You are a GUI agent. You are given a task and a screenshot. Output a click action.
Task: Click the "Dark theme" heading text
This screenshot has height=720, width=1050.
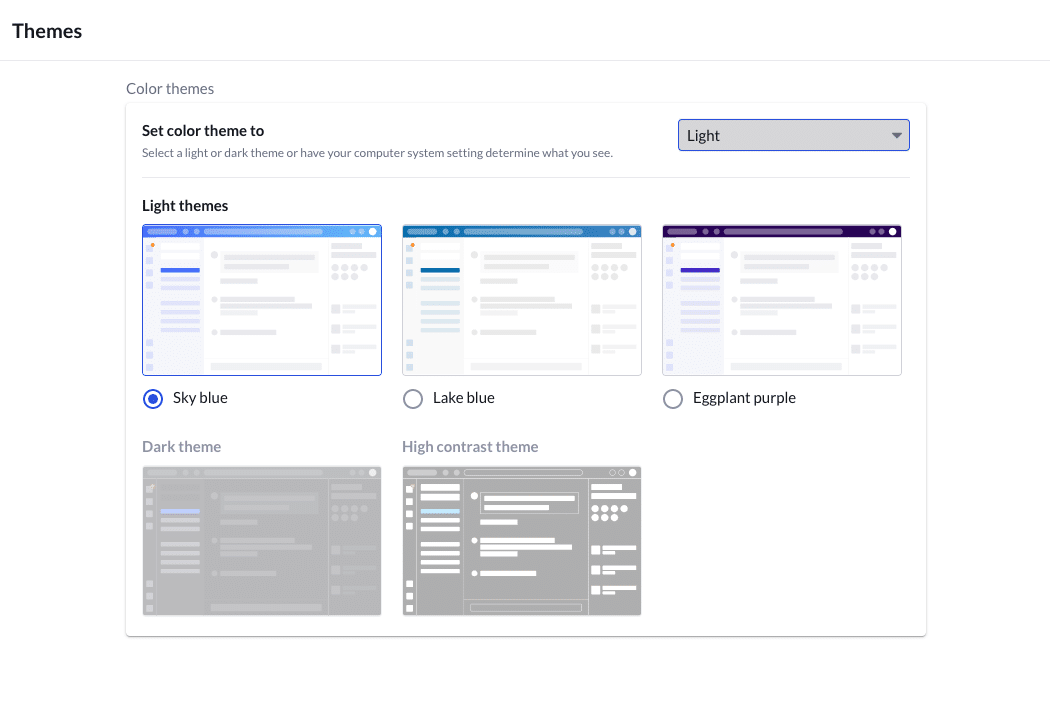182,447
